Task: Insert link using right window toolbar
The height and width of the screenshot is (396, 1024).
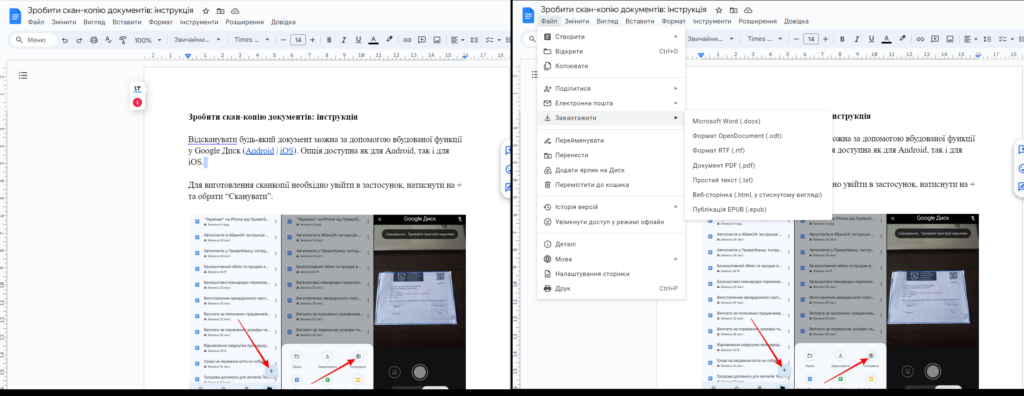Action: tap(920, 40)
